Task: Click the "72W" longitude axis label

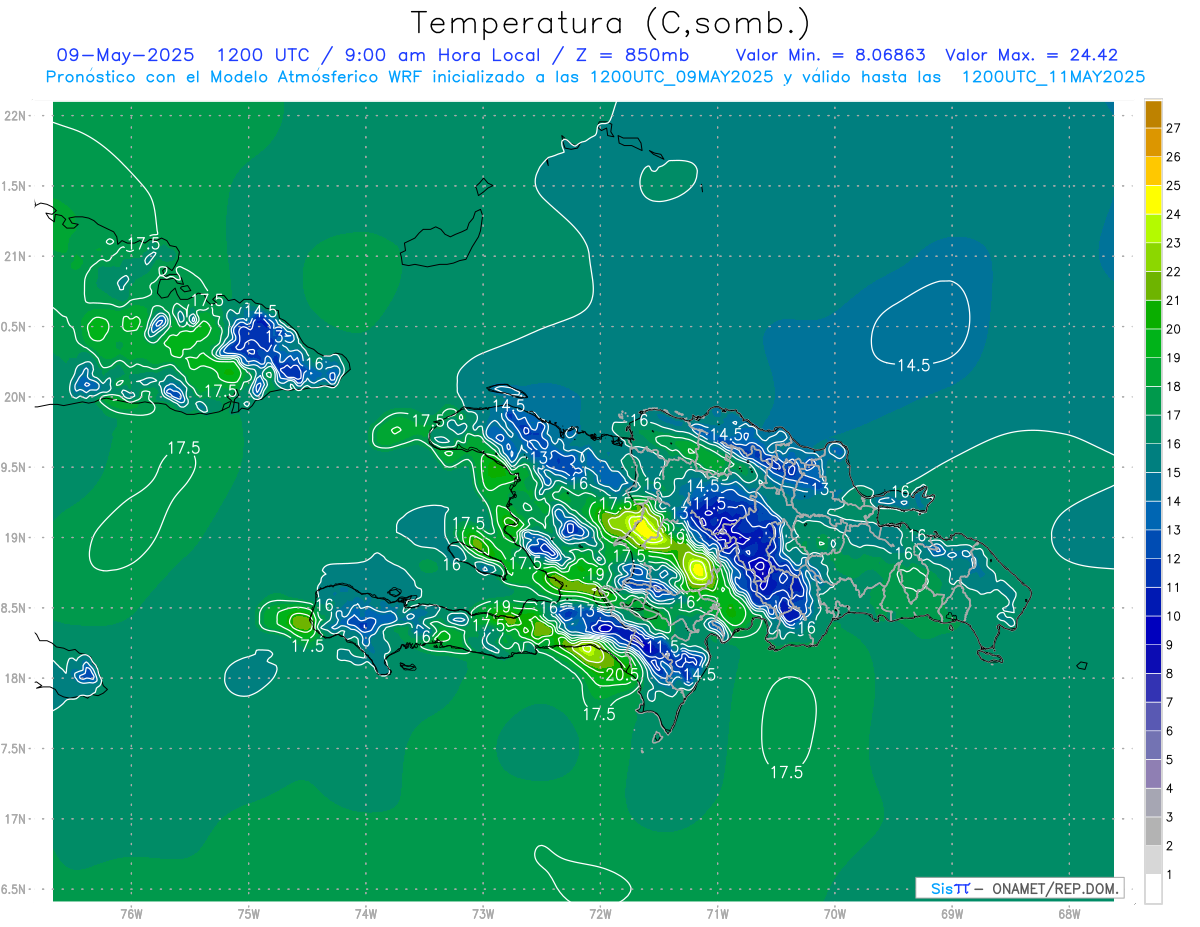Action: pyautogui.click(x=600, y=913)
